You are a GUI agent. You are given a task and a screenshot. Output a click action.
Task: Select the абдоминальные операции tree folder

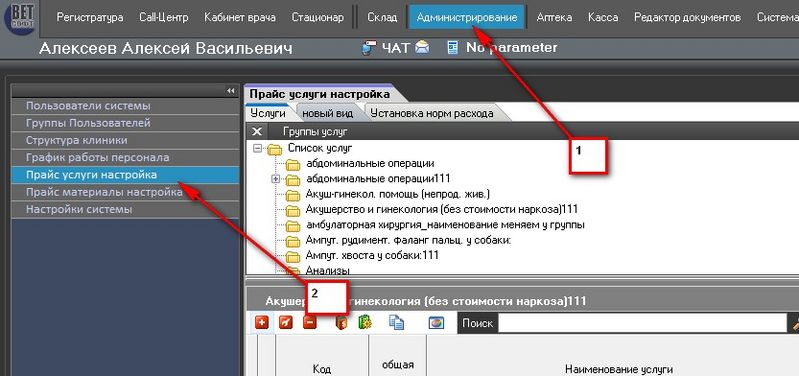[370, 164]
